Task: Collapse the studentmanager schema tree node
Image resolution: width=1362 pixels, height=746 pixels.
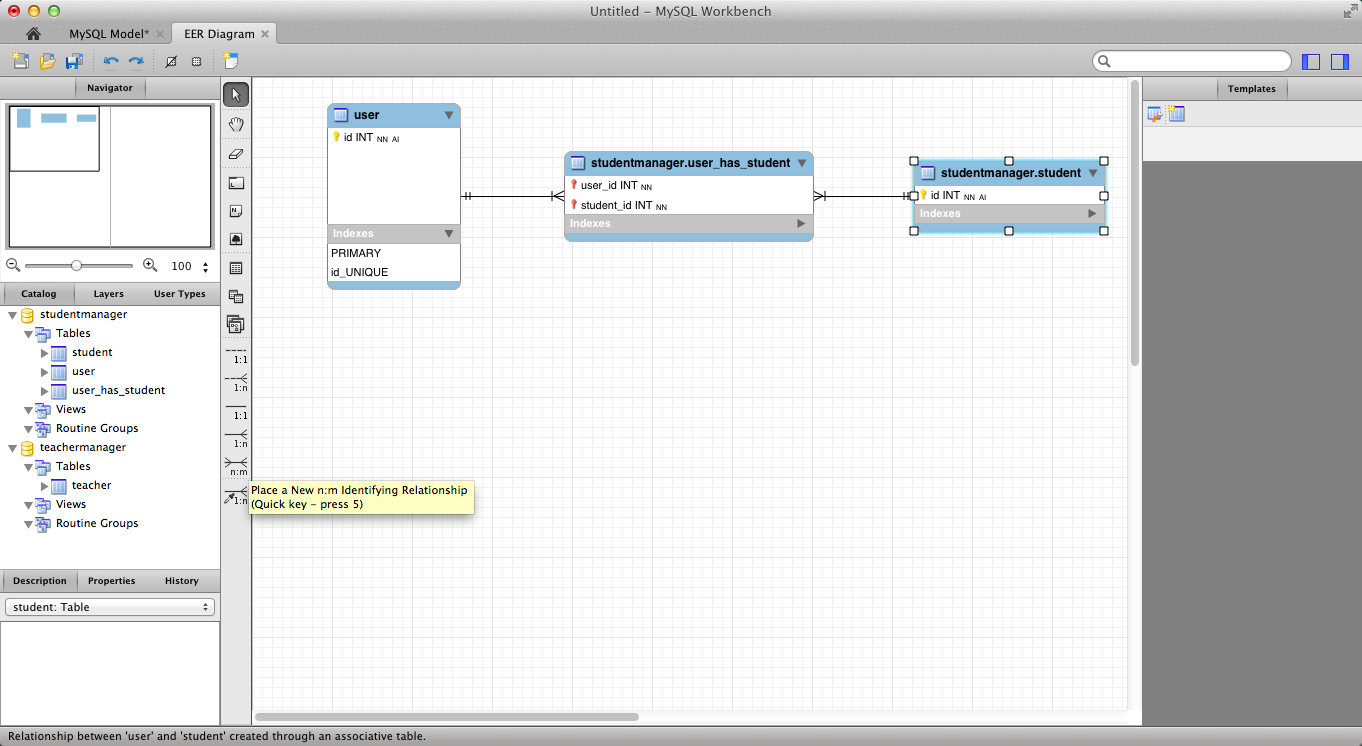Action: coord(13,314)
